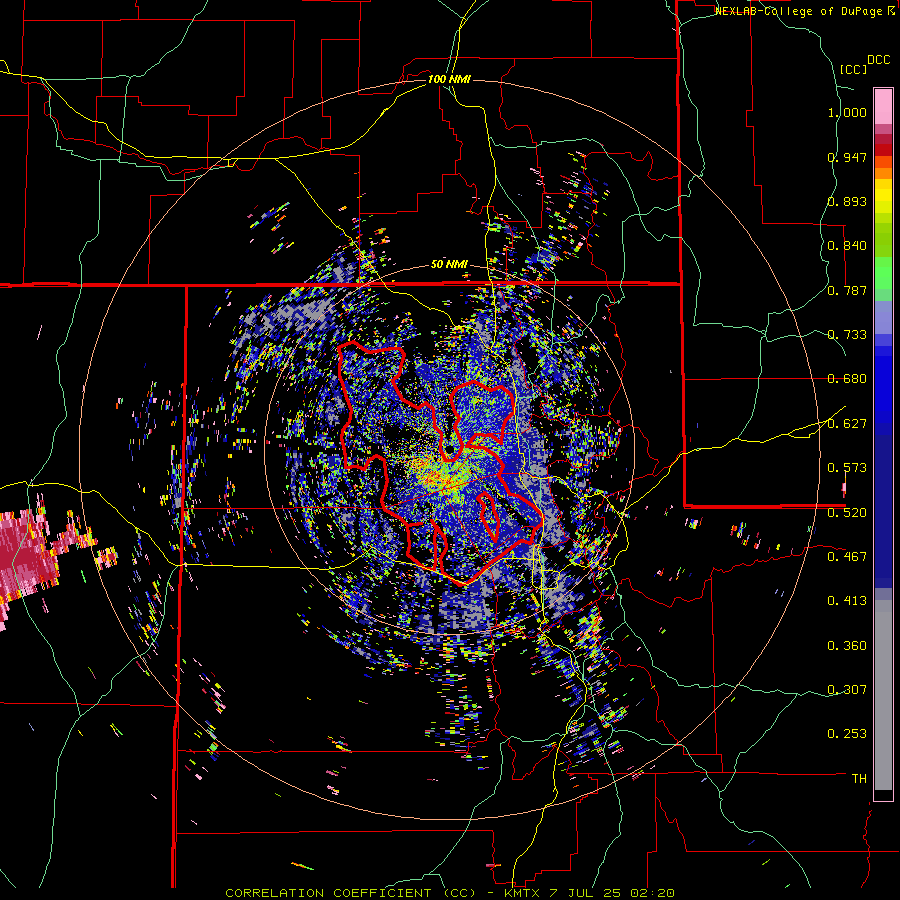Click the 0.573 scale value
Screen dimensions: 900x900
(847, 468)
